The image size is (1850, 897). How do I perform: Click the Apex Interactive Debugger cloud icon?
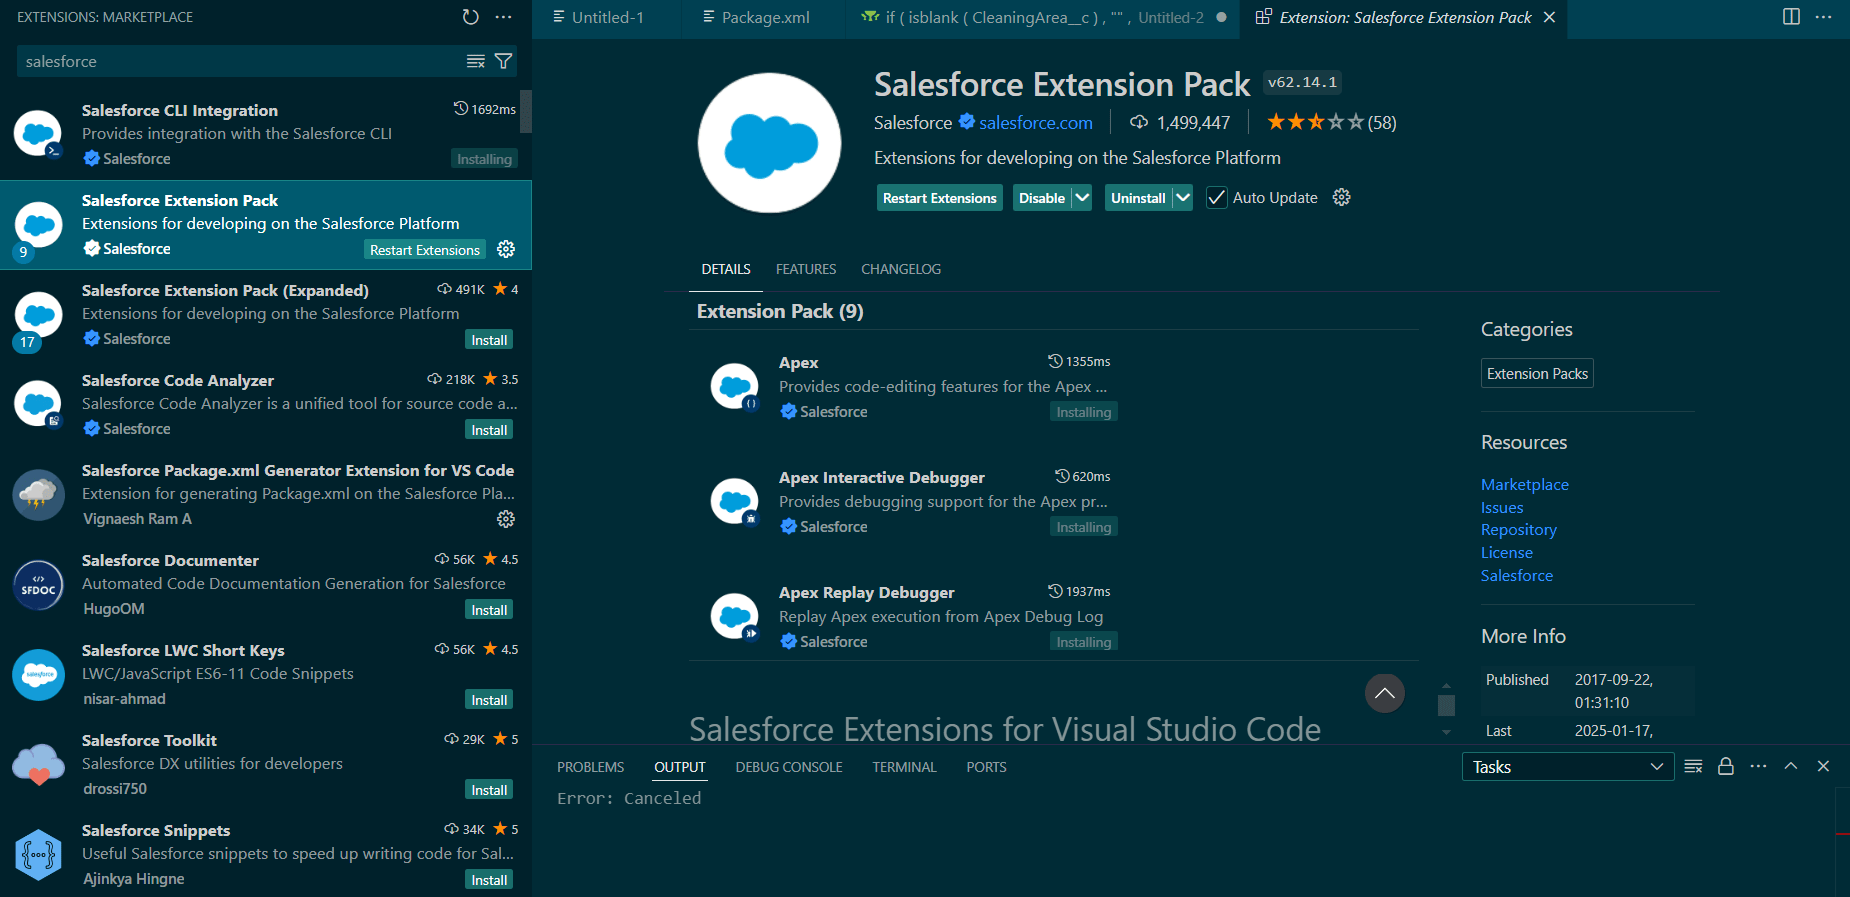(735, 502)
